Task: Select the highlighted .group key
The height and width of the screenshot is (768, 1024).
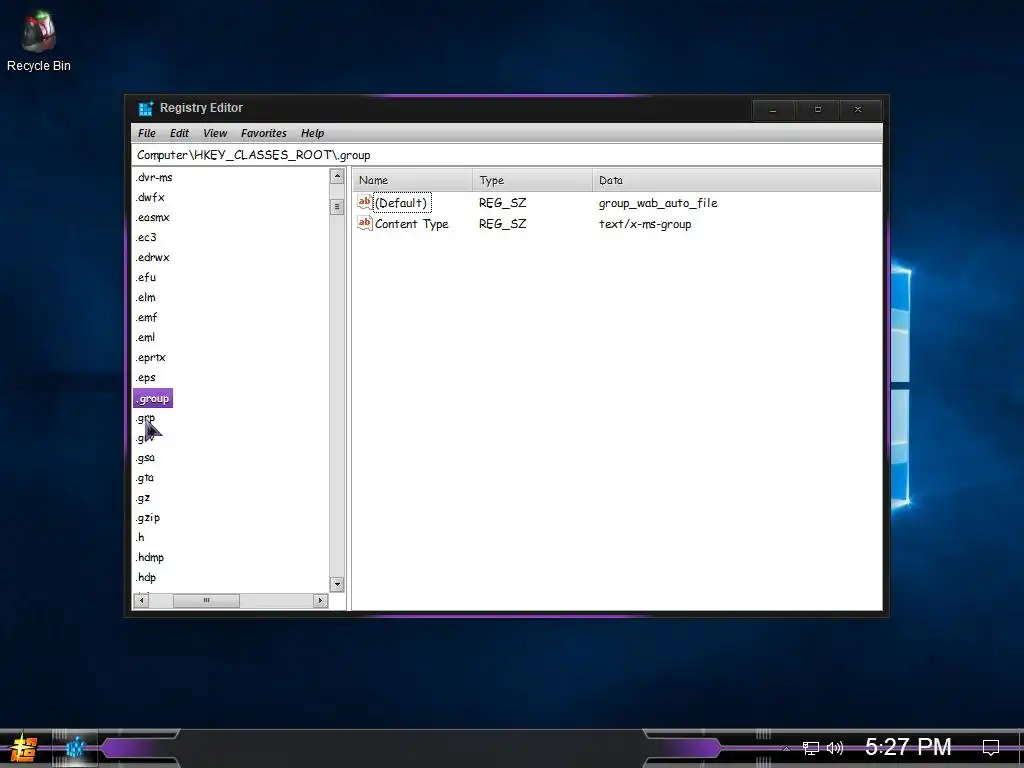Action: pyautogui.click(x=153, y=398)
